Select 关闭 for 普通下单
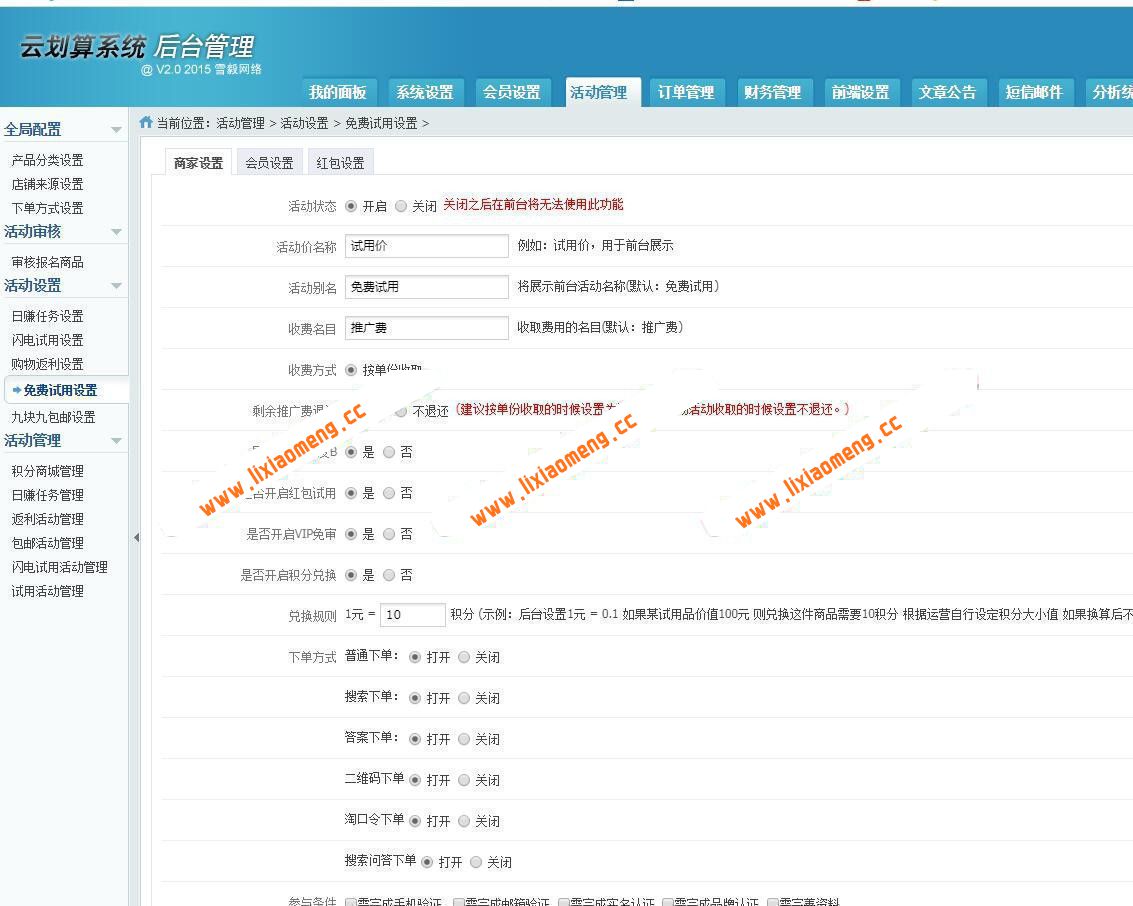Image resolution: width=1133 pixels, height=906 pixels. click(x=462, y=657)
